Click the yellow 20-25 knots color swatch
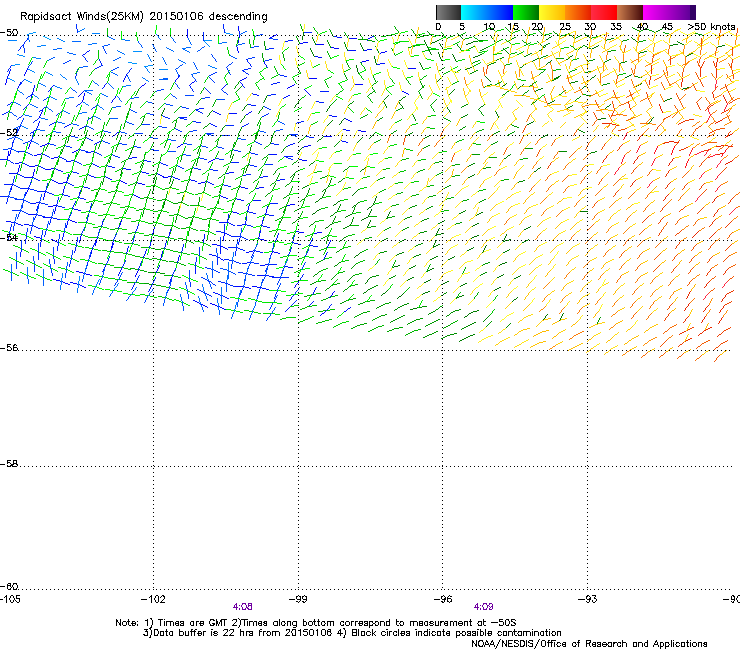This screenshot has width=740, height=650. point(552,12)
